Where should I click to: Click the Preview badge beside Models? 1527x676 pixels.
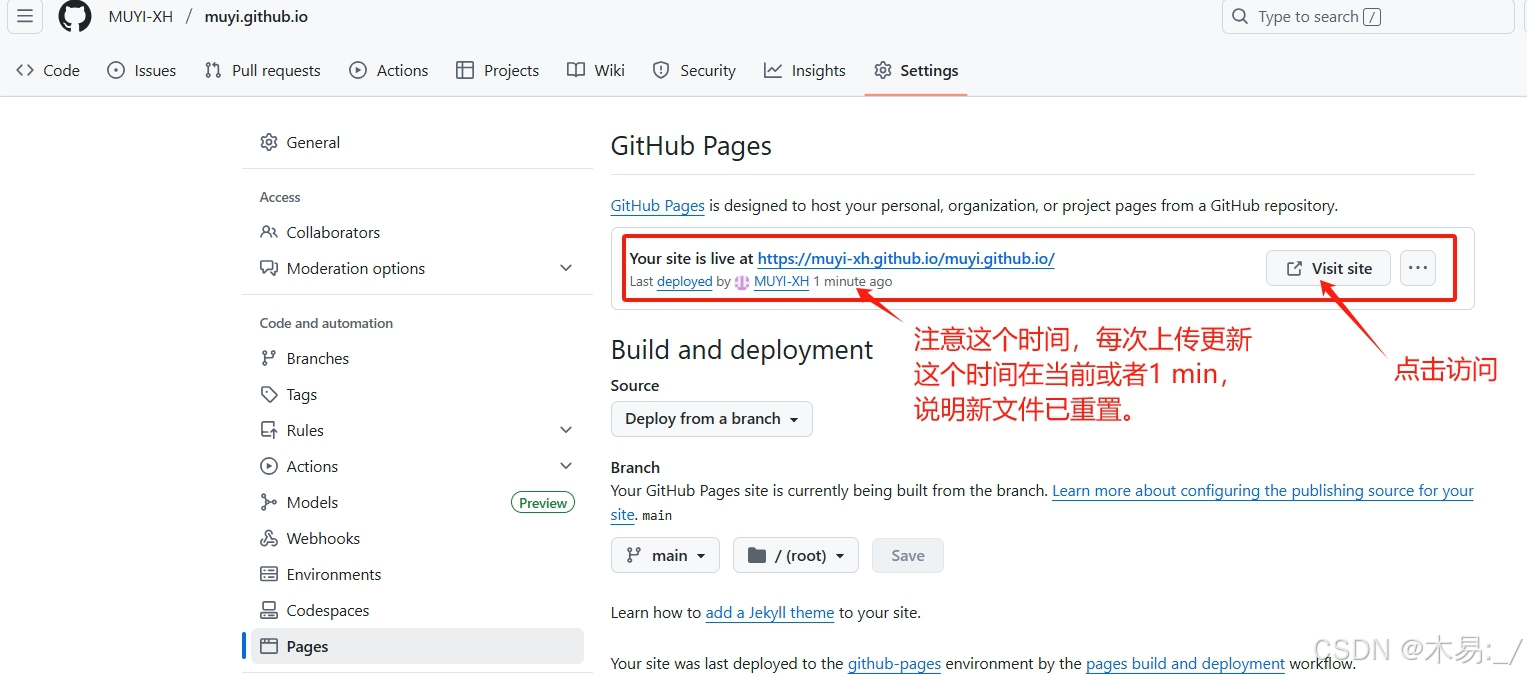543,503
